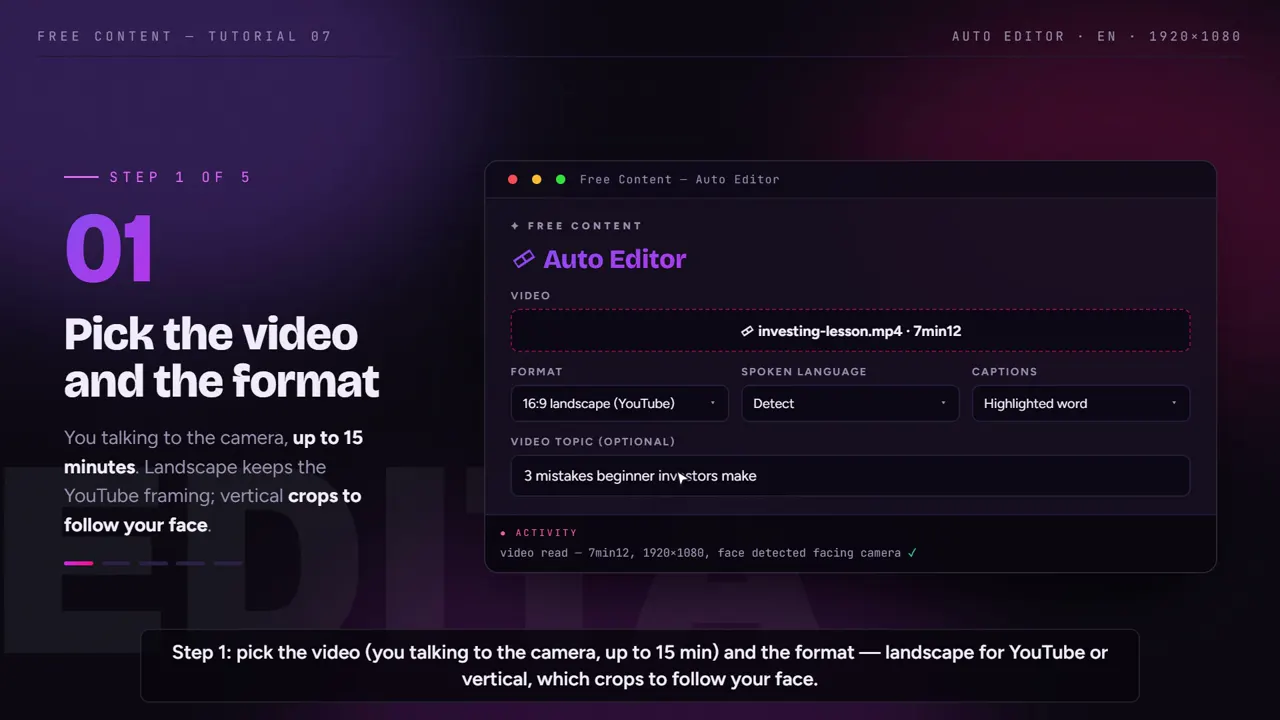Click the 'STEP 1 OF 5' text
This screenshot has height=720, width=1280.
180,177
